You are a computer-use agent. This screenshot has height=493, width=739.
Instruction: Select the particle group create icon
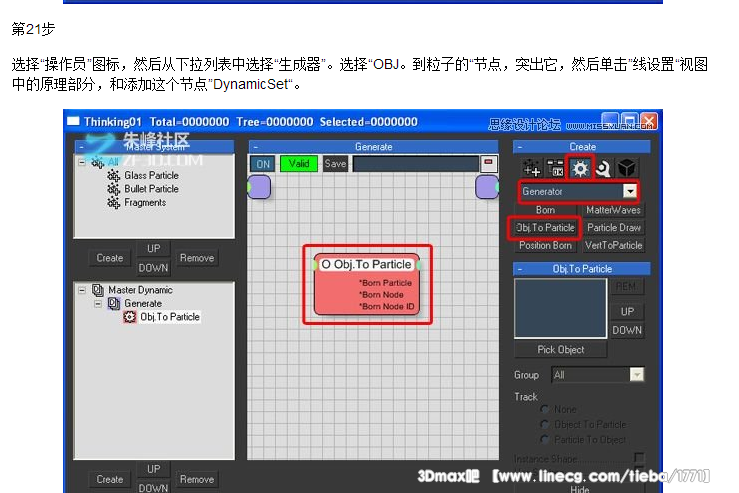[532, 168]
